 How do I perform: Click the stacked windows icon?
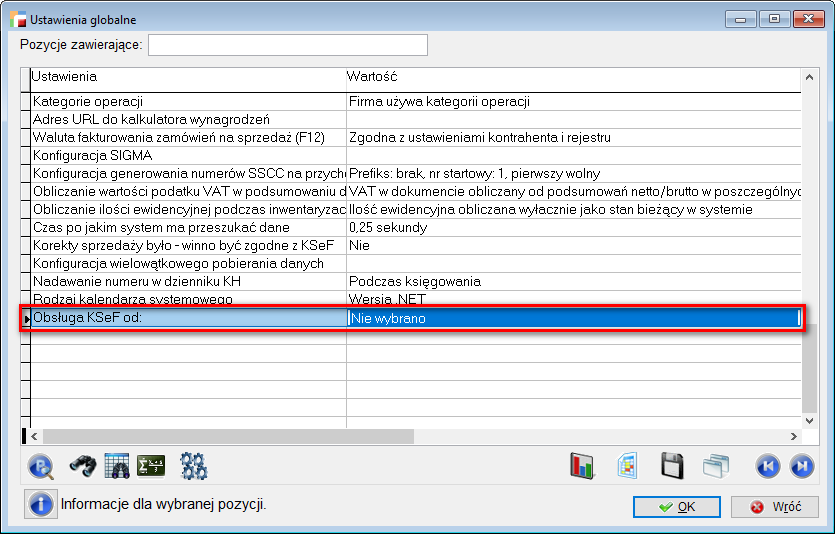[716, 465]
